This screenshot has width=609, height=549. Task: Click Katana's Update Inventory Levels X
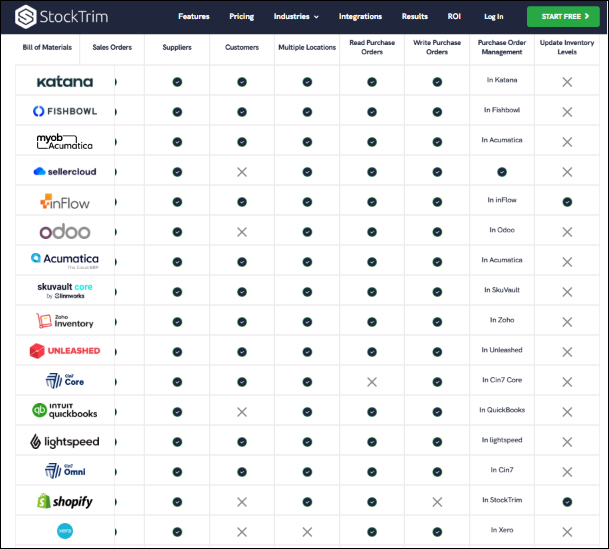tap(567, 82)
